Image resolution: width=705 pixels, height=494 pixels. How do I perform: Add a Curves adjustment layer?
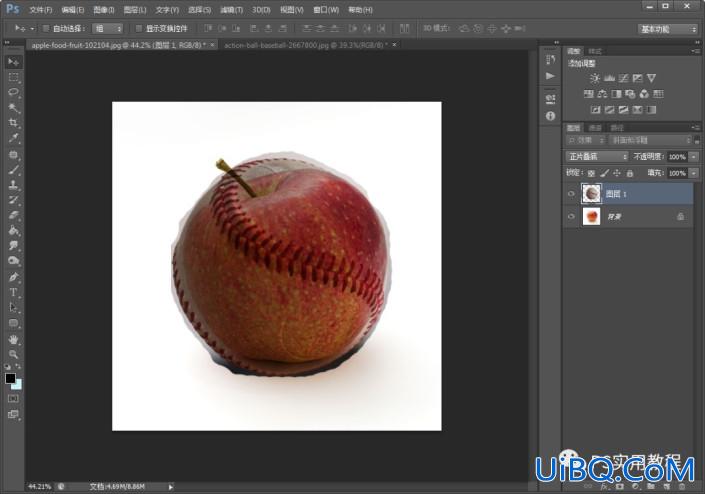point(623,79)
